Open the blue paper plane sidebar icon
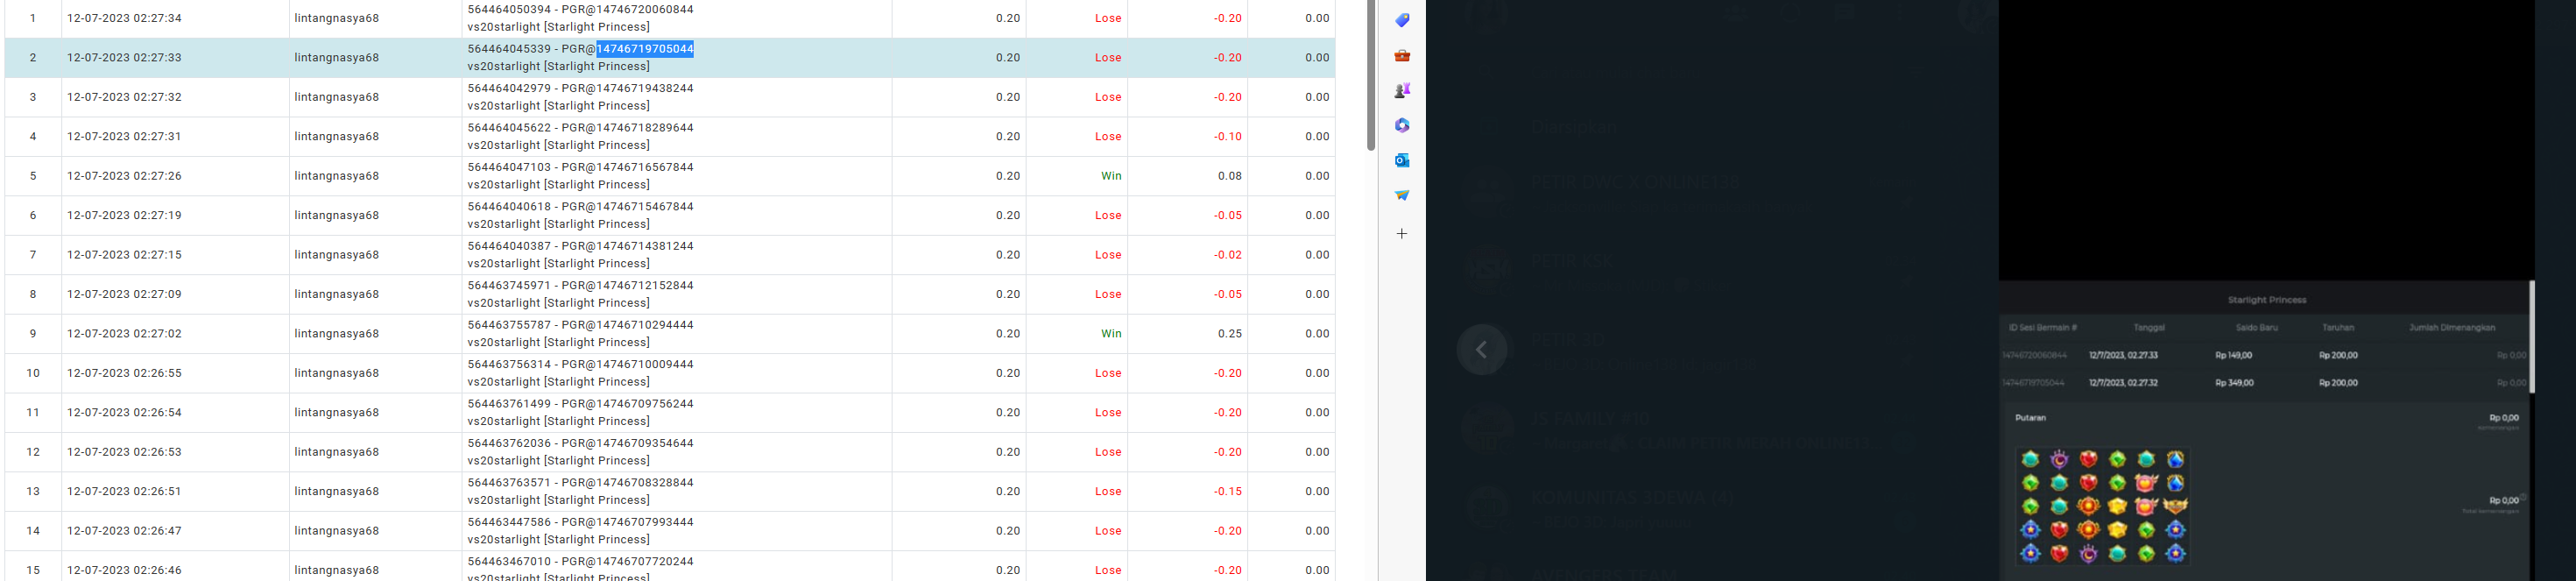The height and width of the screenshot is (581, 2576). click(1402, 195)
